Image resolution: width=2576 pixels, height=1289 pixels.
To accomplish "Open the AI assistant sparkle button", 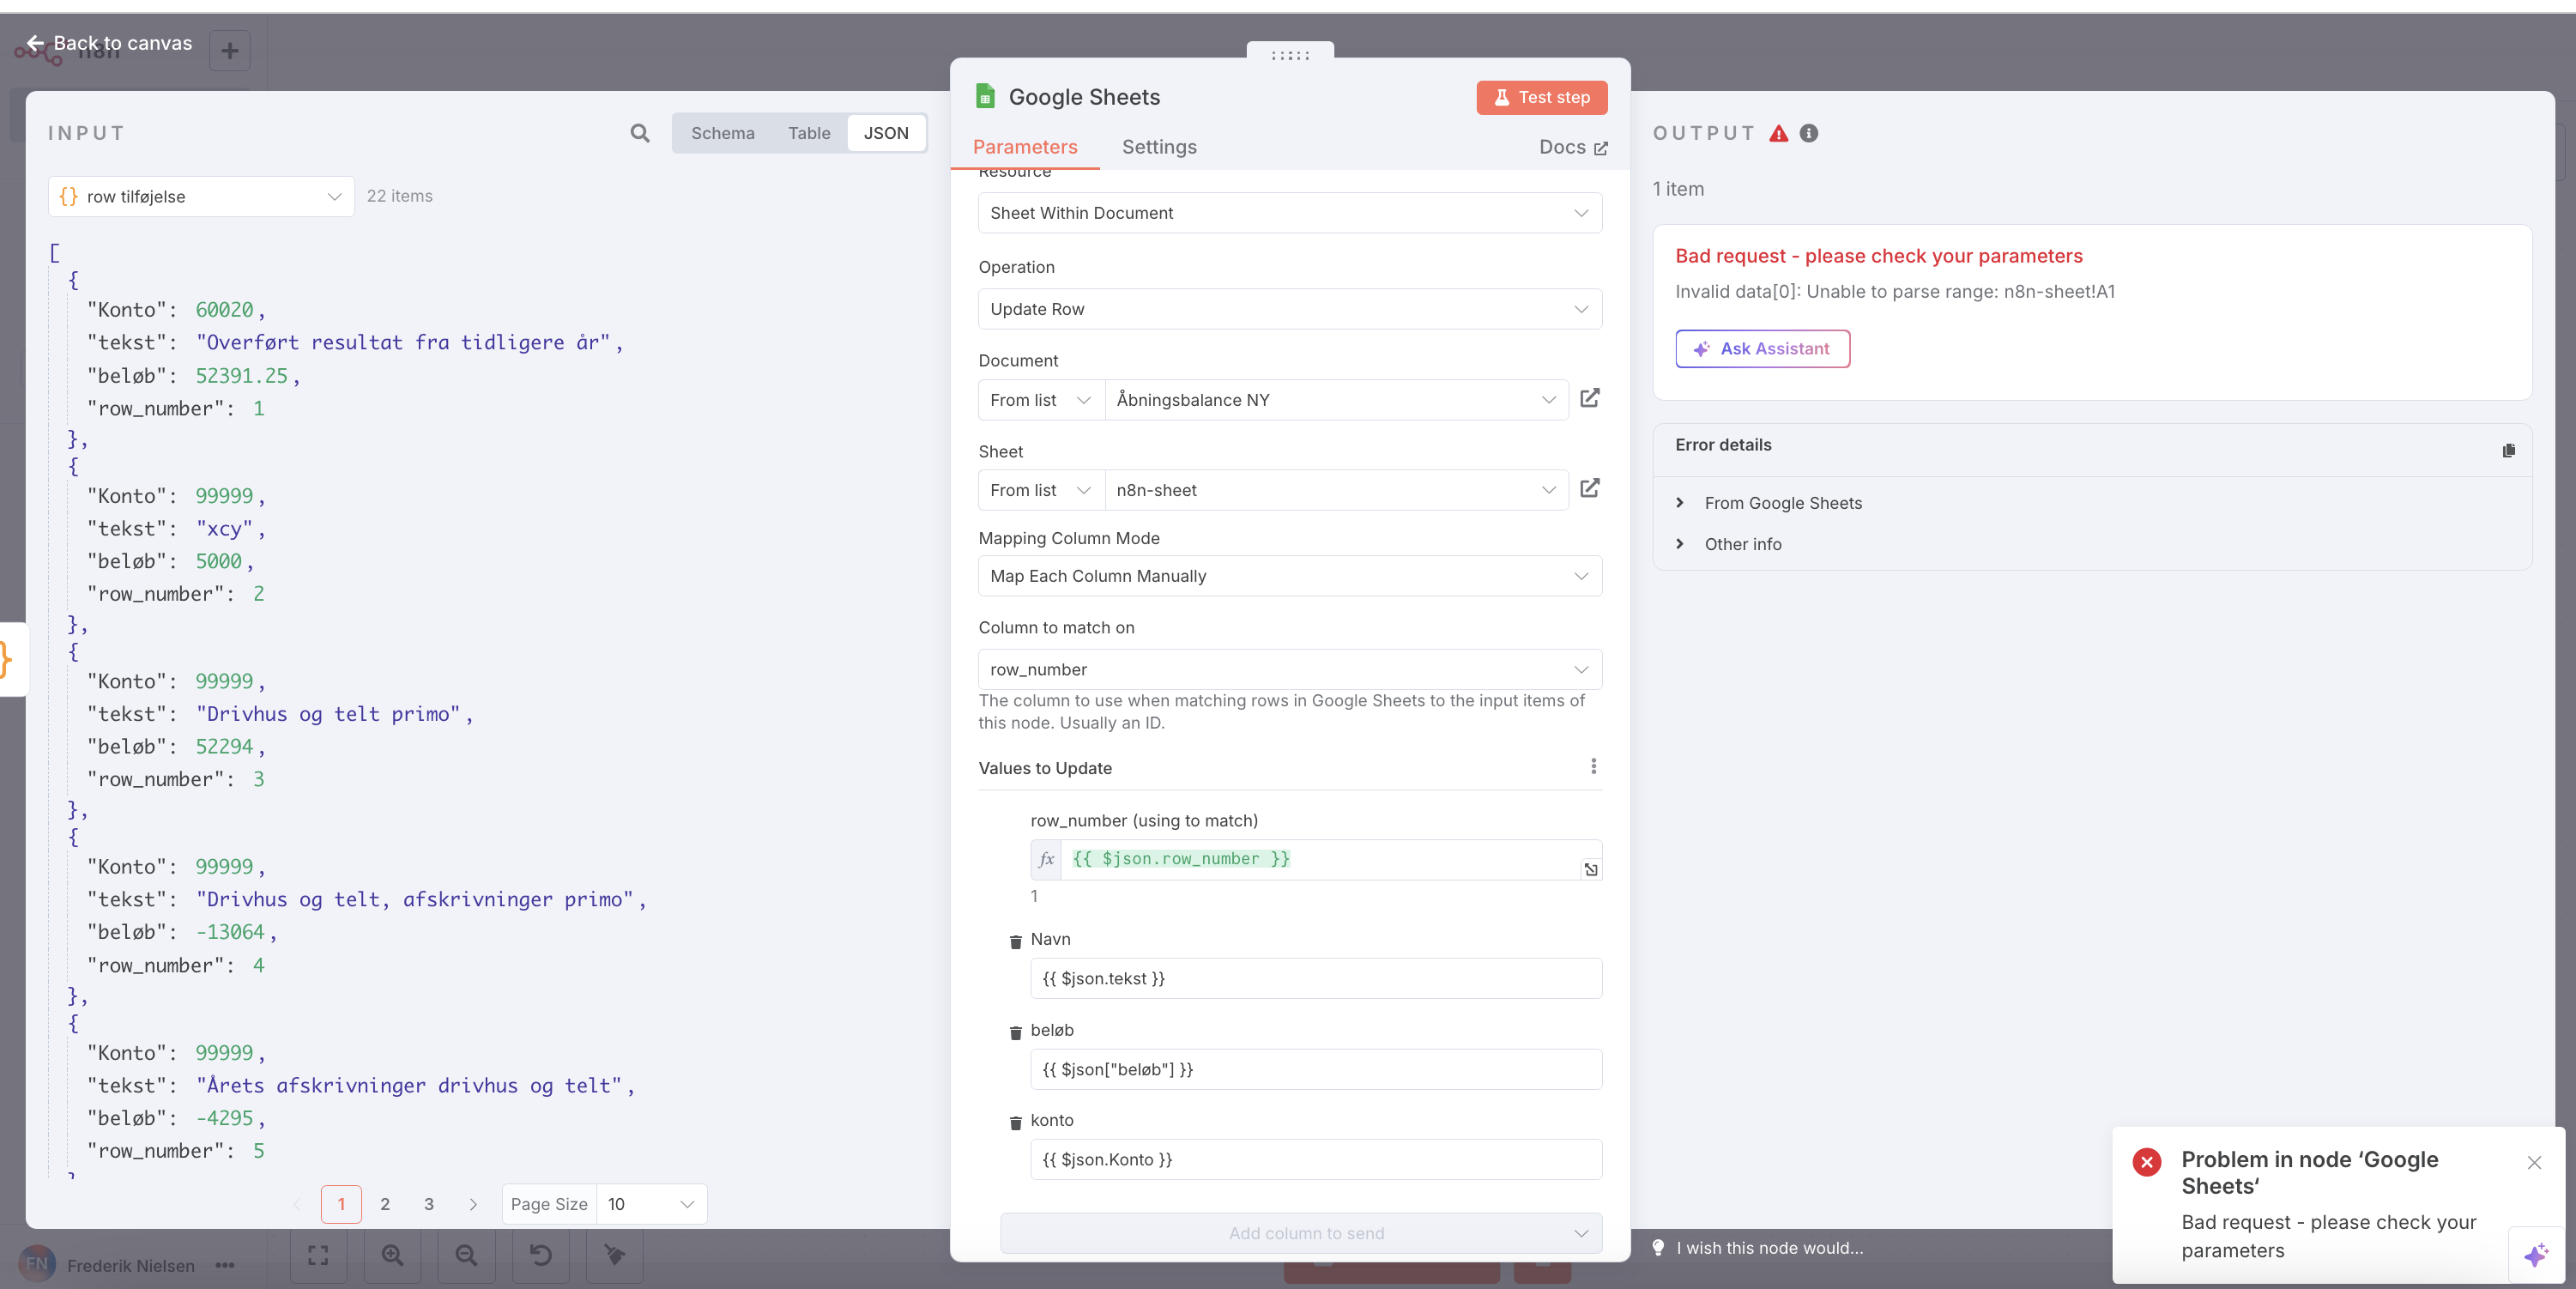I will point(2536,1255).
